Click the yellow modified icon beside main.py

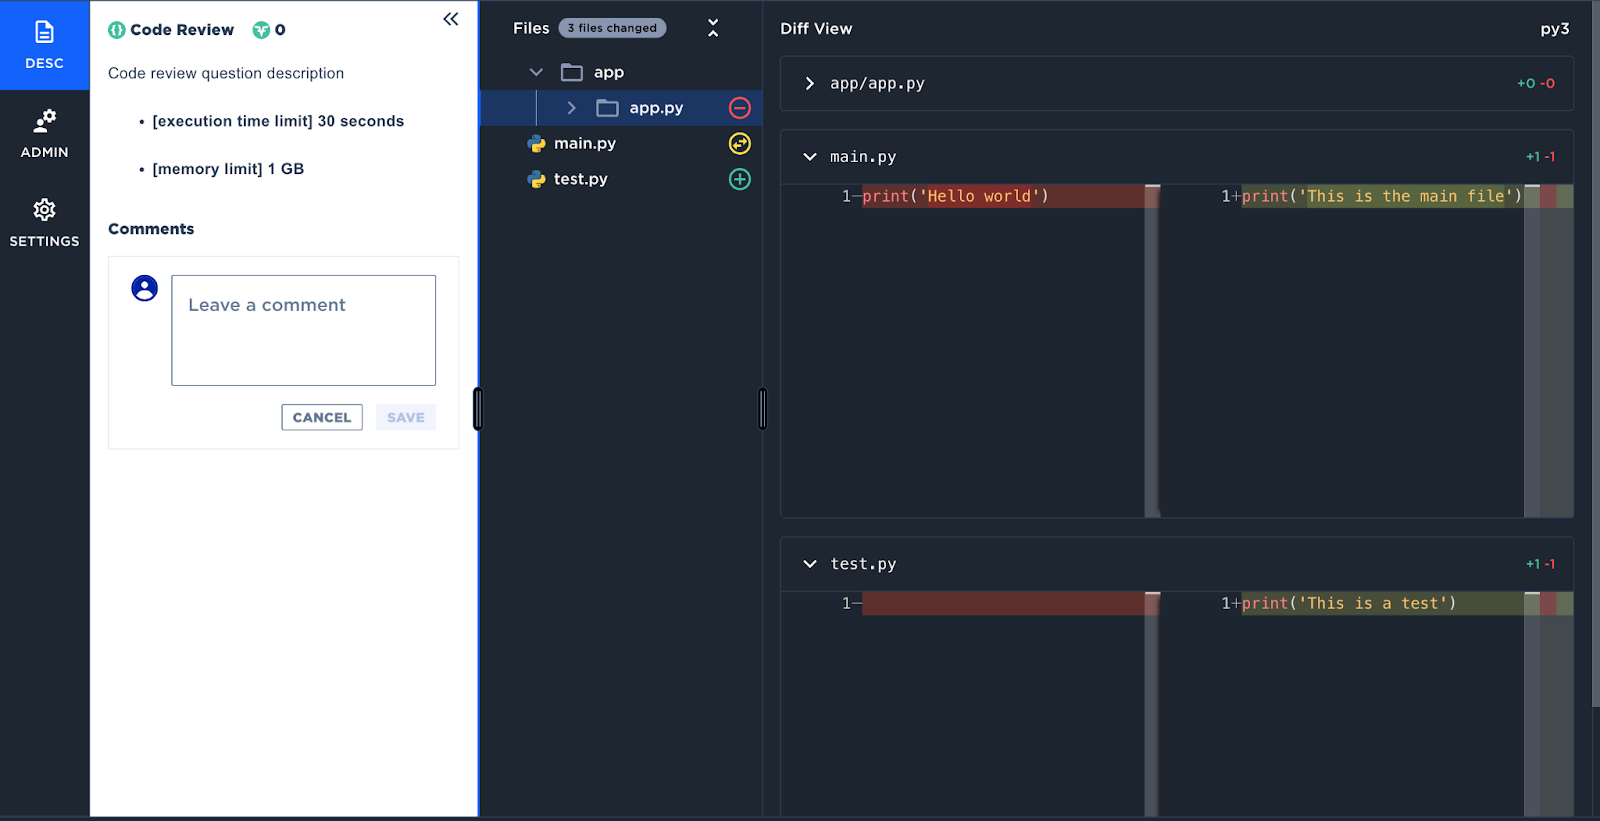(x=739, y=144)
